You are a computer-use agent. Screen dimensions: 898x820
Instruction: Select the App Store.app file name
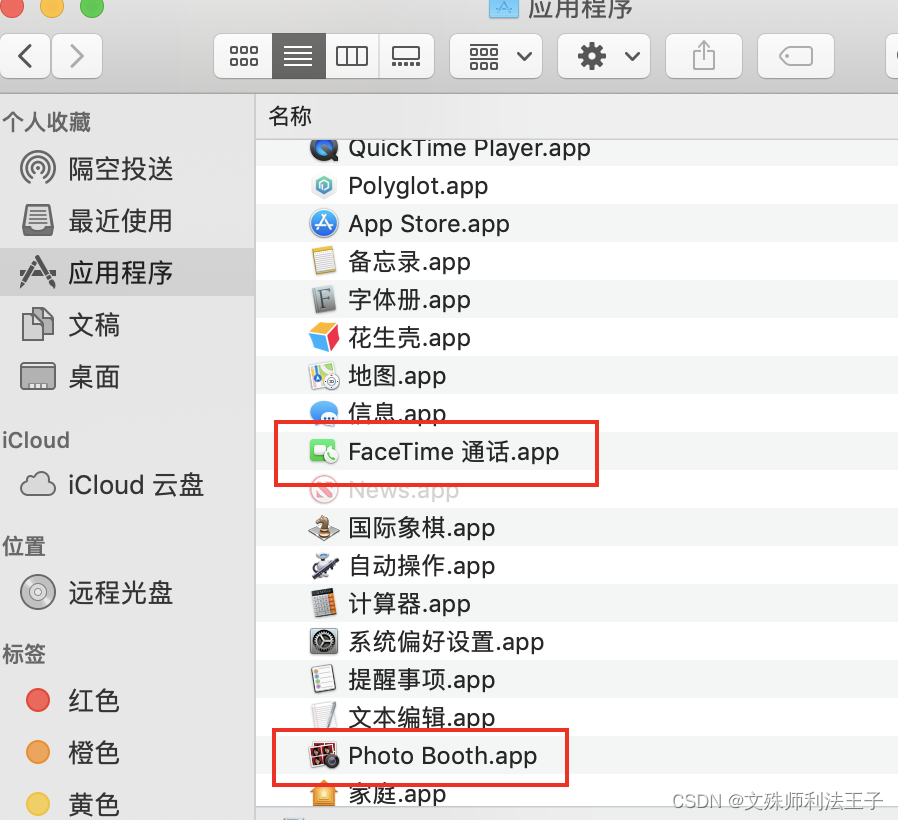tap(429, 224)
